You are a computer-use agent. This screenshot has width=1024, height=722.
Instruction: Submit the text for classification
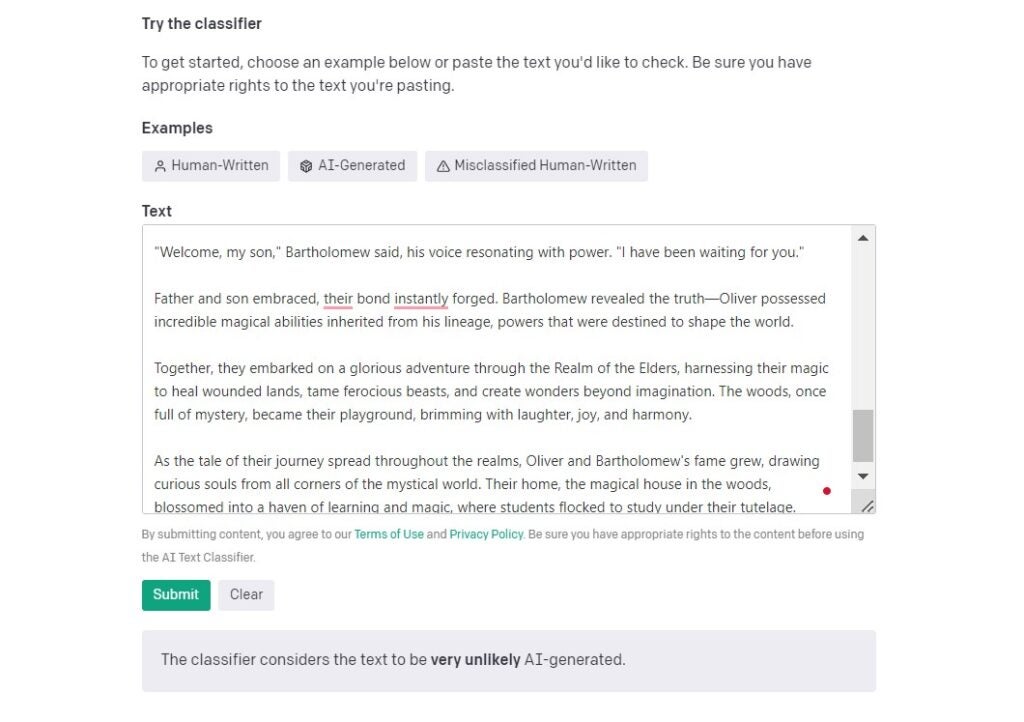[176, 594]
